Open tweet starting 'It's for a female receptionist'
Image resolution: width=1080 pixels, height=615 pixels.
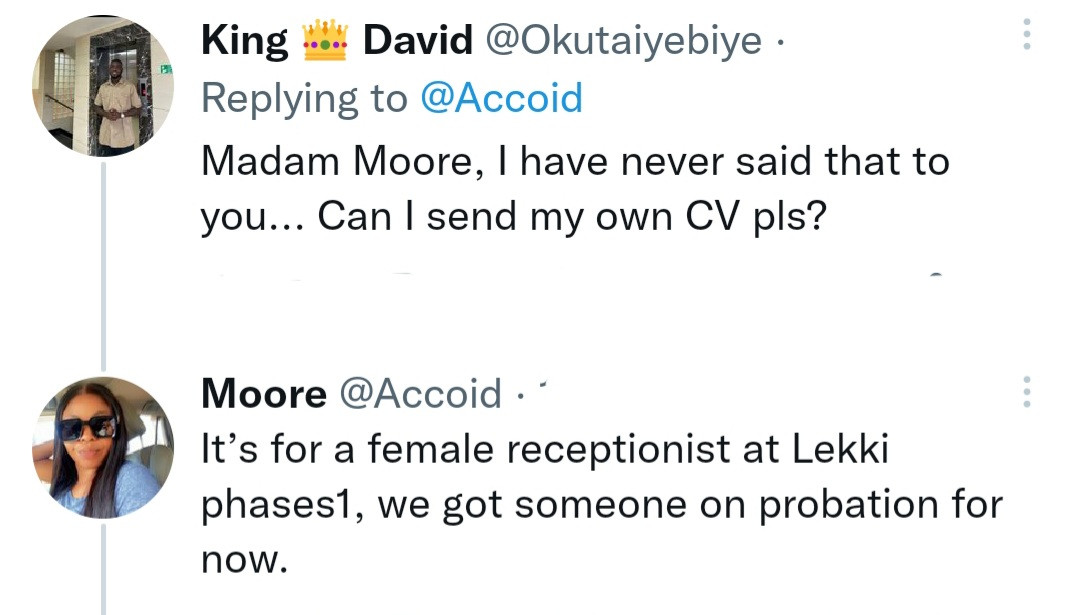545,451
